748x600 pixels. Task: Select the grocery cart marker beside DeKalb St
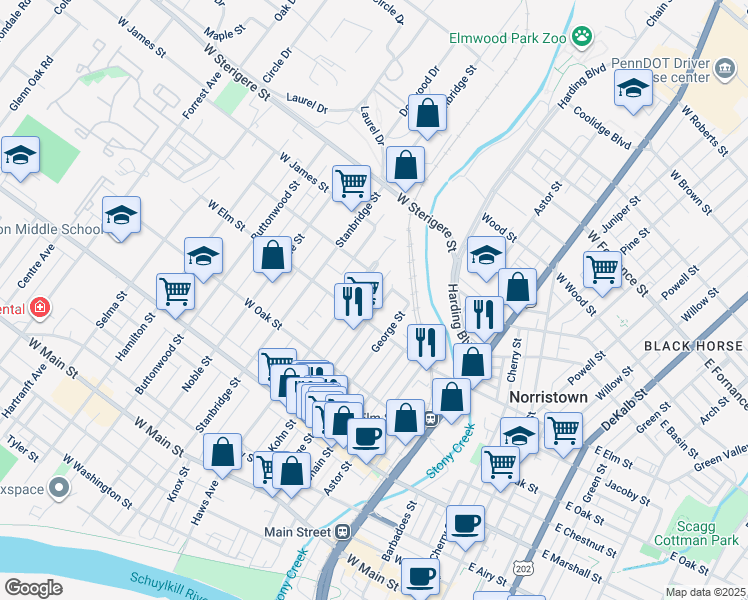tap(563, 432)
